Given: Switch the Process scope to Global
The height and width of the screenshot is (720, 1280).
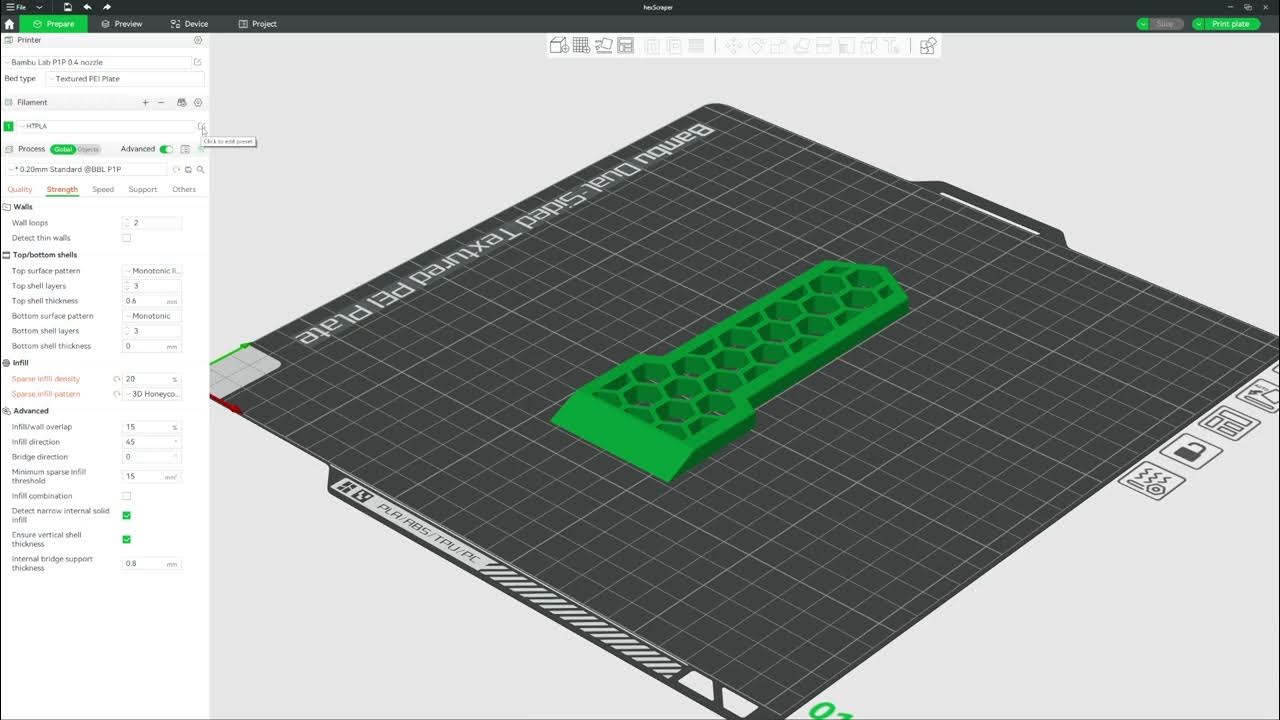Looking at the screenshot, I should pyautogui.click(x=63, y=149).
